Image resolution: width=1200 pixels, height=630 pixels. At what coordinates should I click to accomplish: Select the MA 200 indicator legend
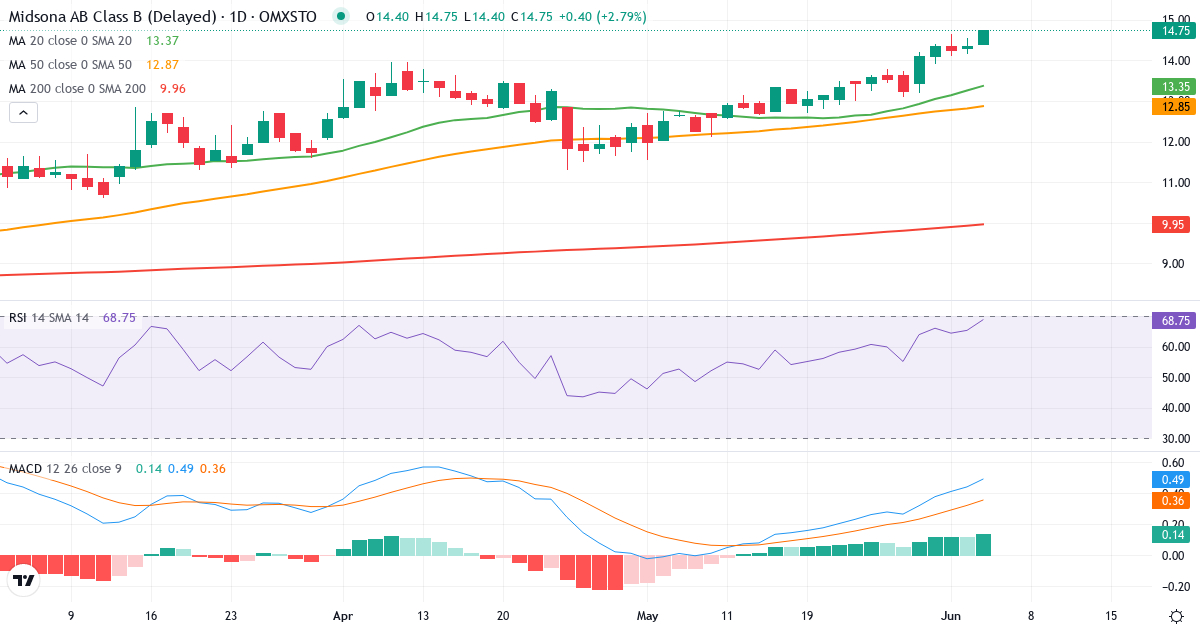[77, 89]
